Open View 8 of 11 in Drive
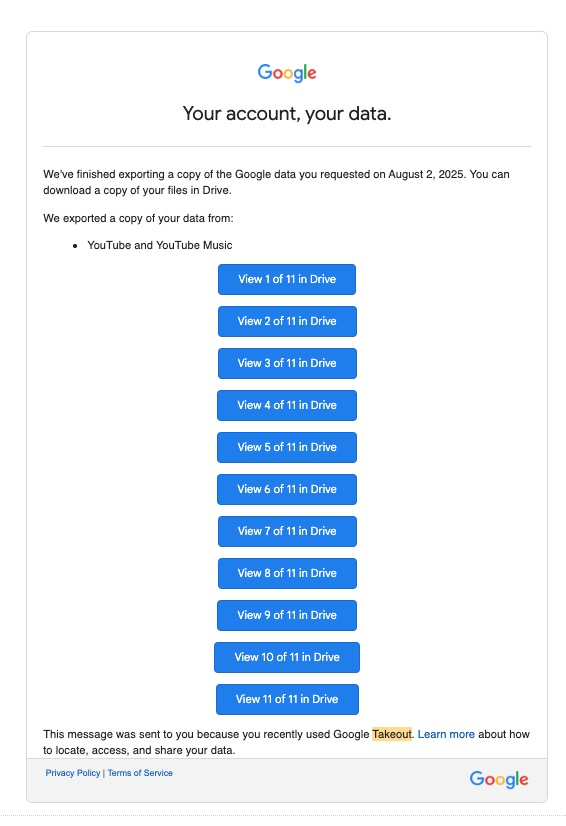Viewport: 566px width, 826px height. [x=287, y=573]
